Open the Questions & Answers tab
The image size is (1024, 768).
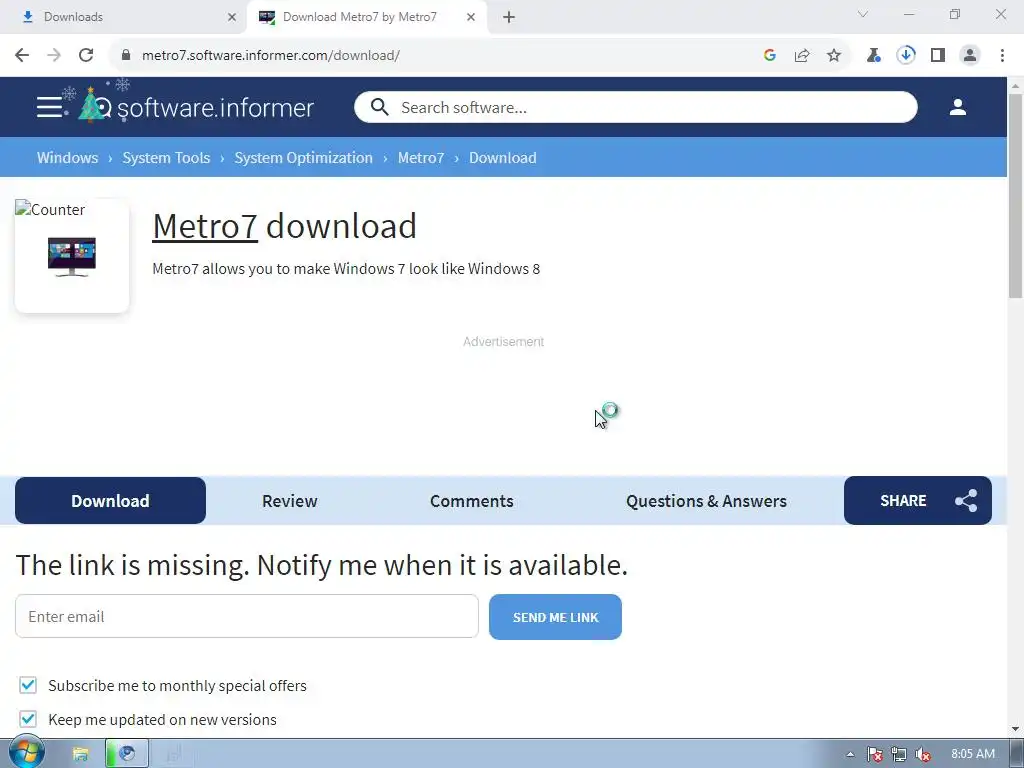click(706, 501)
